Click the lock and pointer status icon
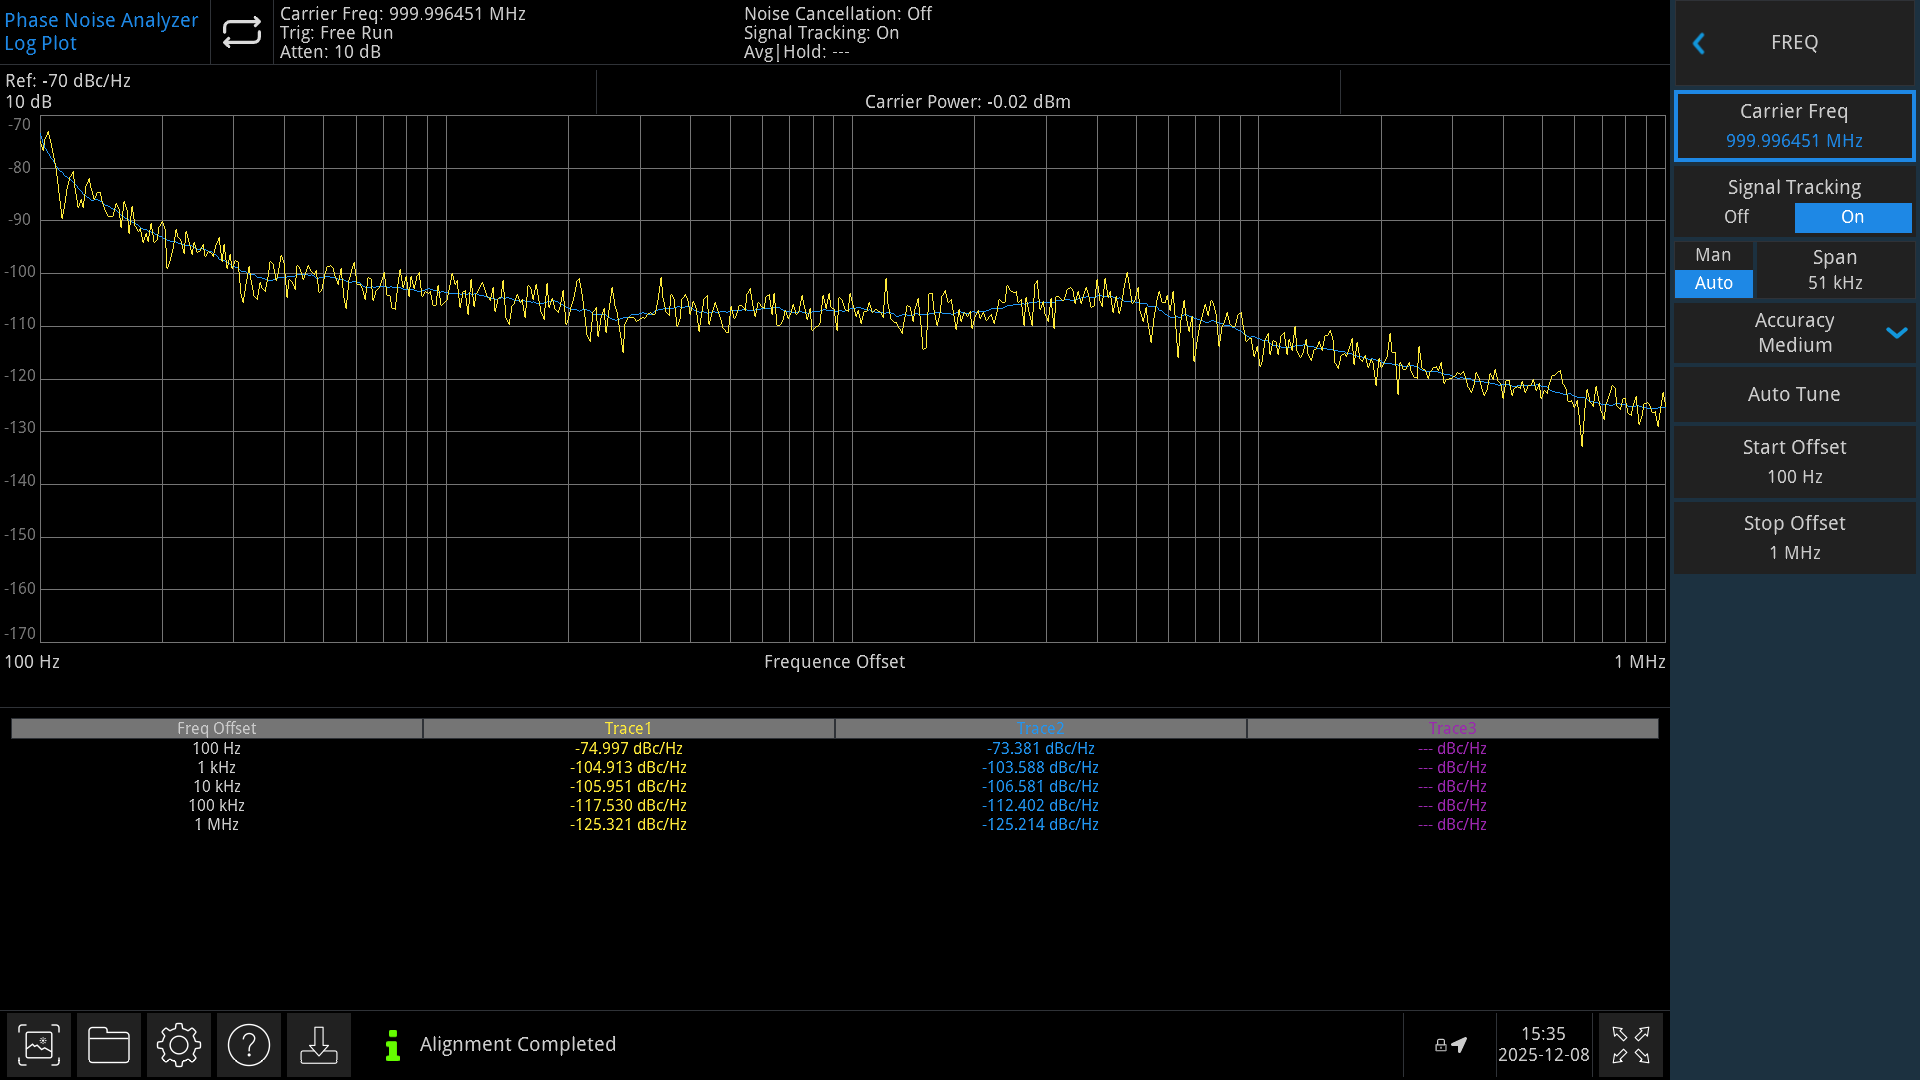1920x1080 pixels. point(1450,1045)
